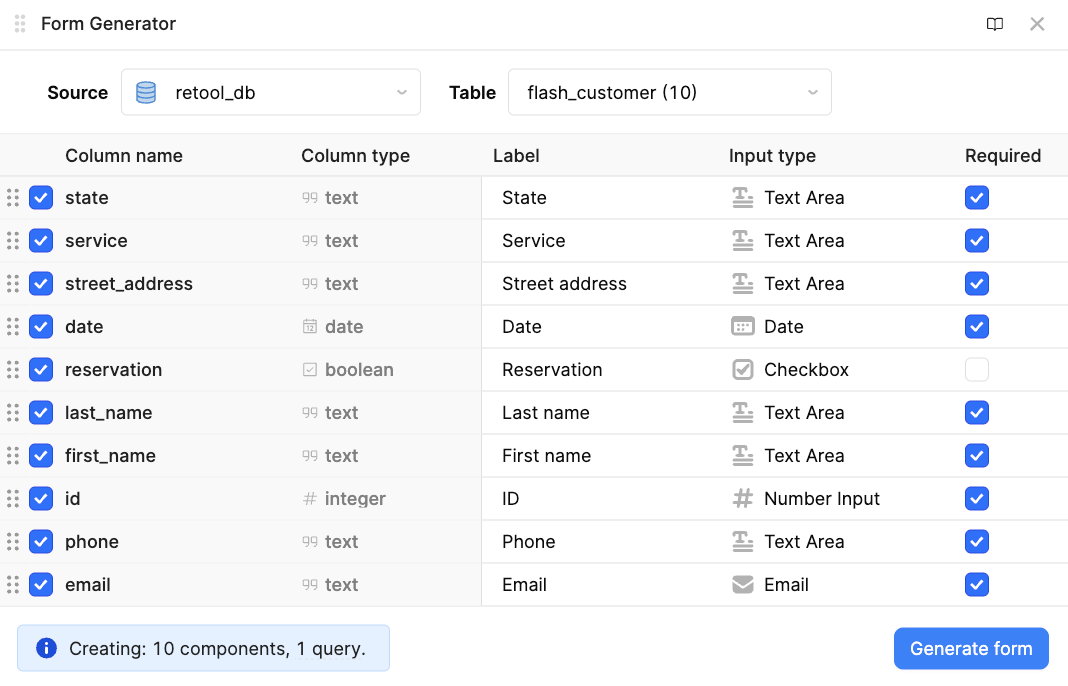1068x686 pixels.
Task: Open the Source dropdown
Action: [x=270, y=93]
